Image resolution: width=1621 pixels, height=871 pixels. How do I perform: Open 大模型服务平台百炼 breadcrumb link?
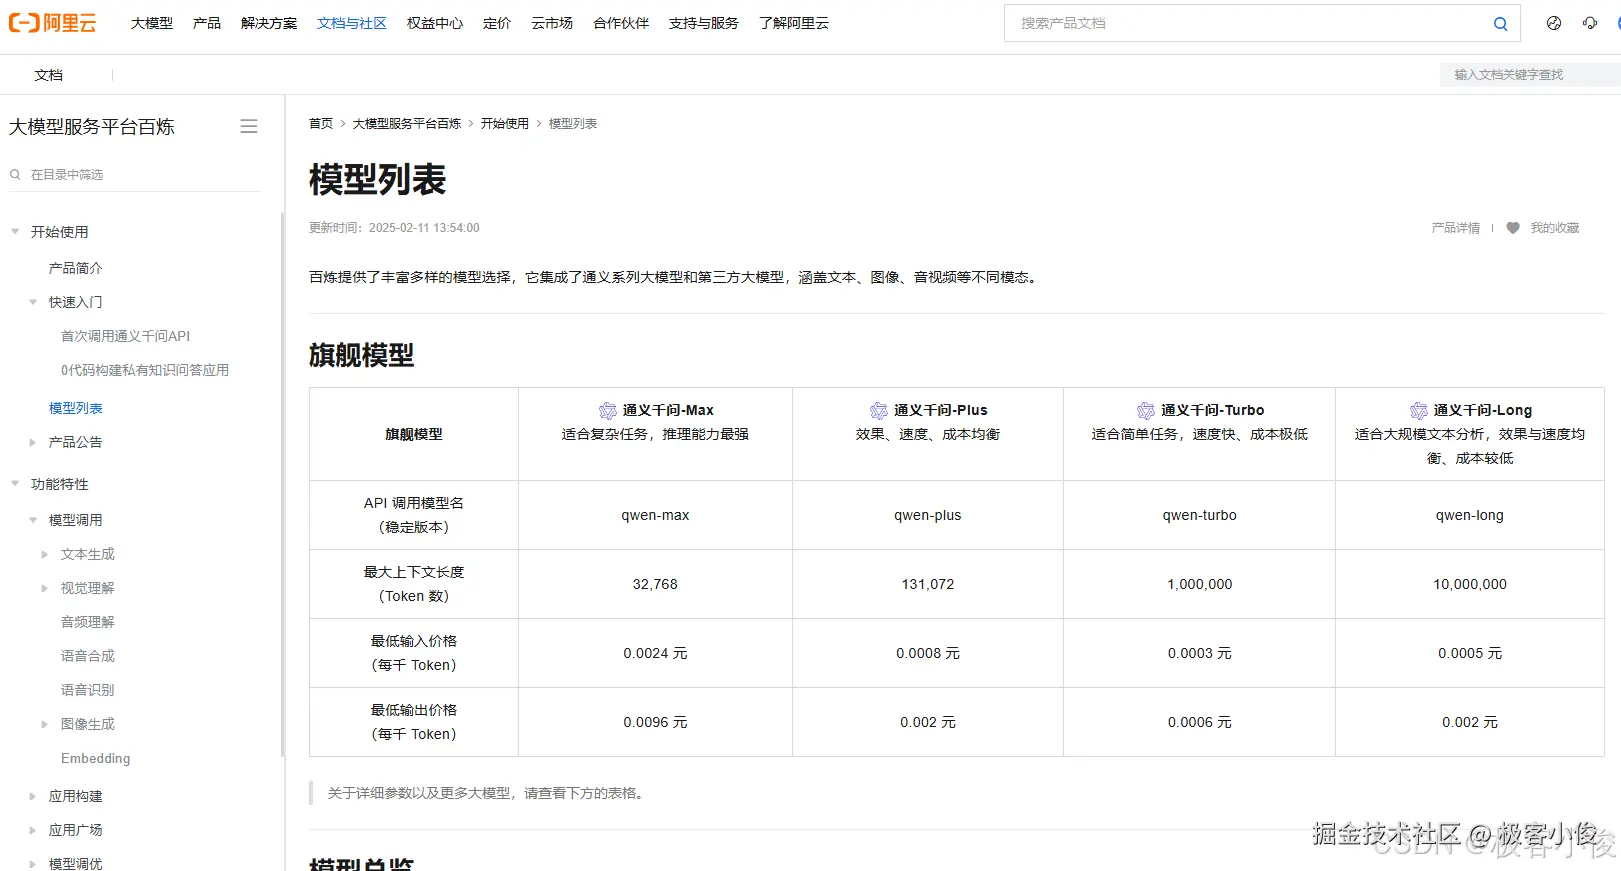tap(407, 123)
